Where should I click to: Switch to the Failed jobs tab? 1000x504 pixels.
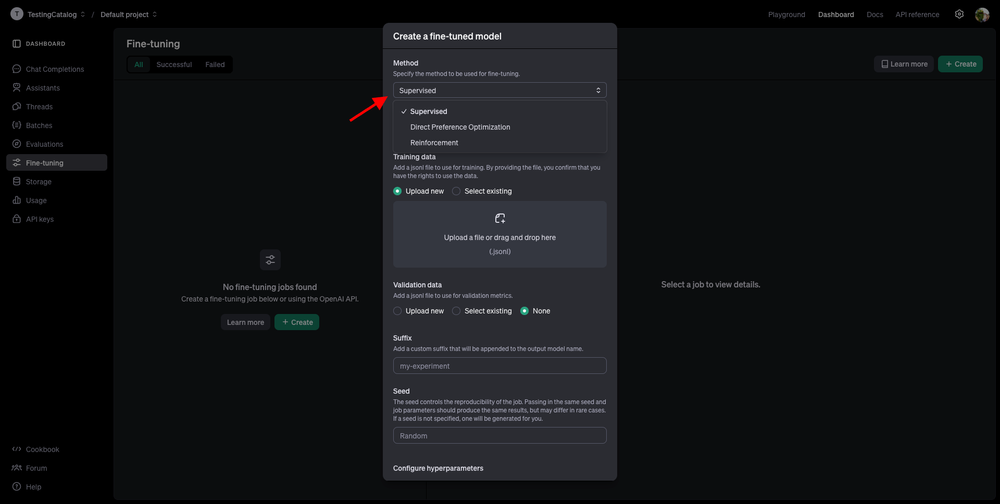215,64
